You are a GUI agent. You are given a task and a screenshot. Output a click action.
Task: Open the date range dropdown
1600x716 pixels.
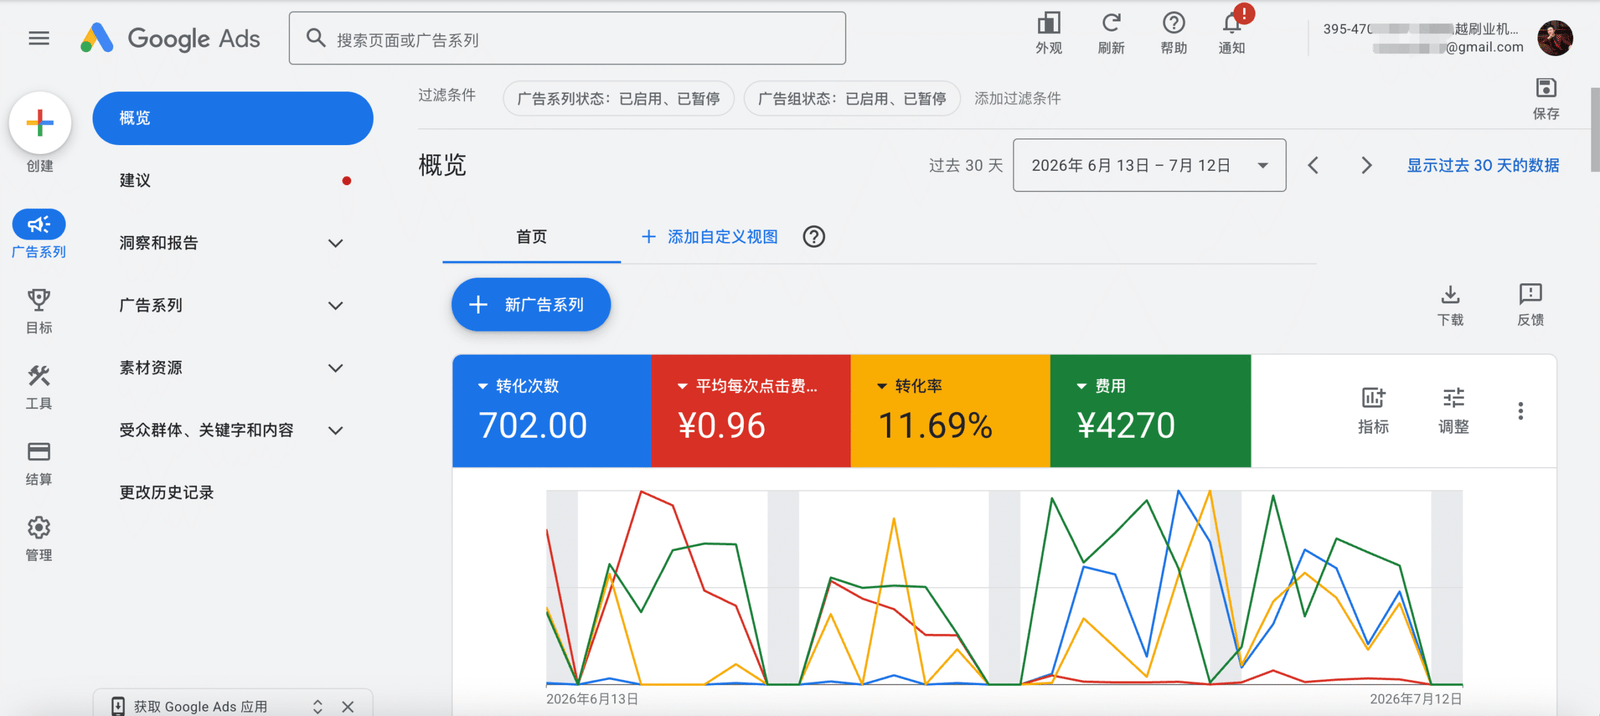[x=1149, y=165]
